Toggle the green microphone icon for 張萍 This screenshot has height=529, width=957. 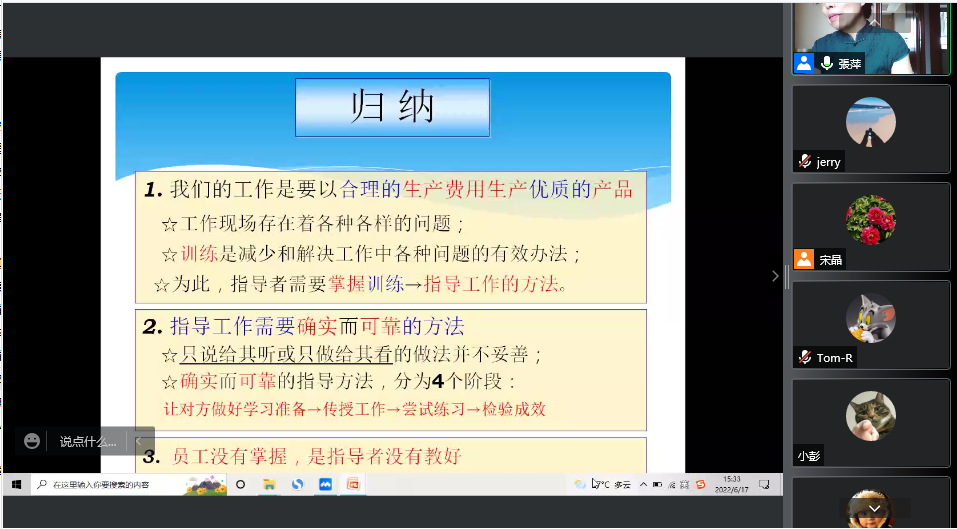coord(827,63)
